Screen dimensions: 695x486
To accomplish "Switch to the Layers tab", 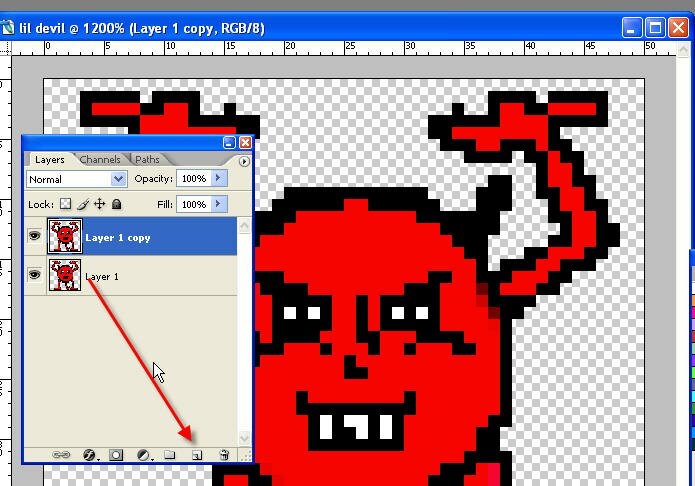I will (x=49, y=160).
